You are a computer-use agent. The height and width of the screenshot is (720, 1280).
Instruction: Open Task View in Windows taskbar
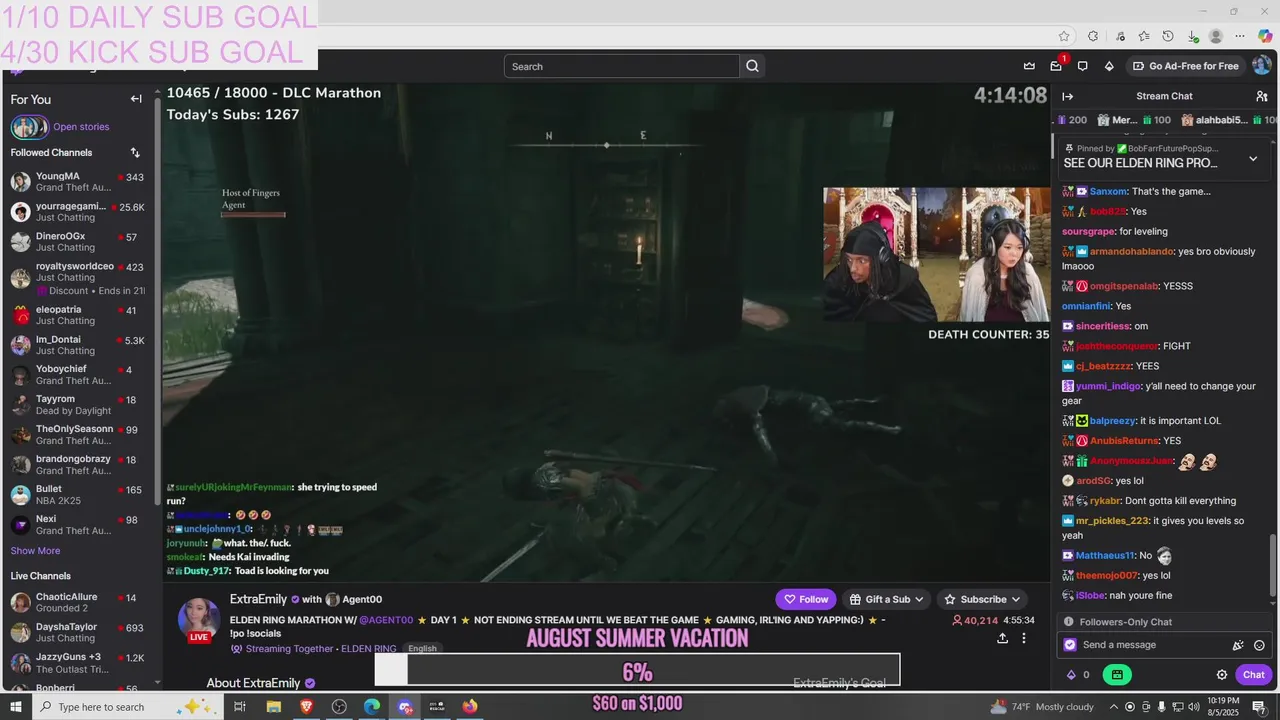tap(240, 707)
